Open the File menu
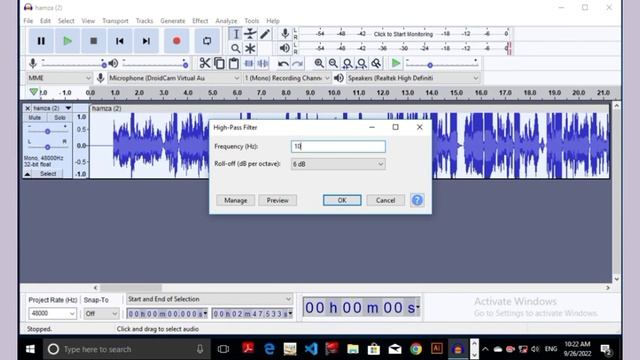The height and width of the screenshot is (360, 640). [28, 21]
